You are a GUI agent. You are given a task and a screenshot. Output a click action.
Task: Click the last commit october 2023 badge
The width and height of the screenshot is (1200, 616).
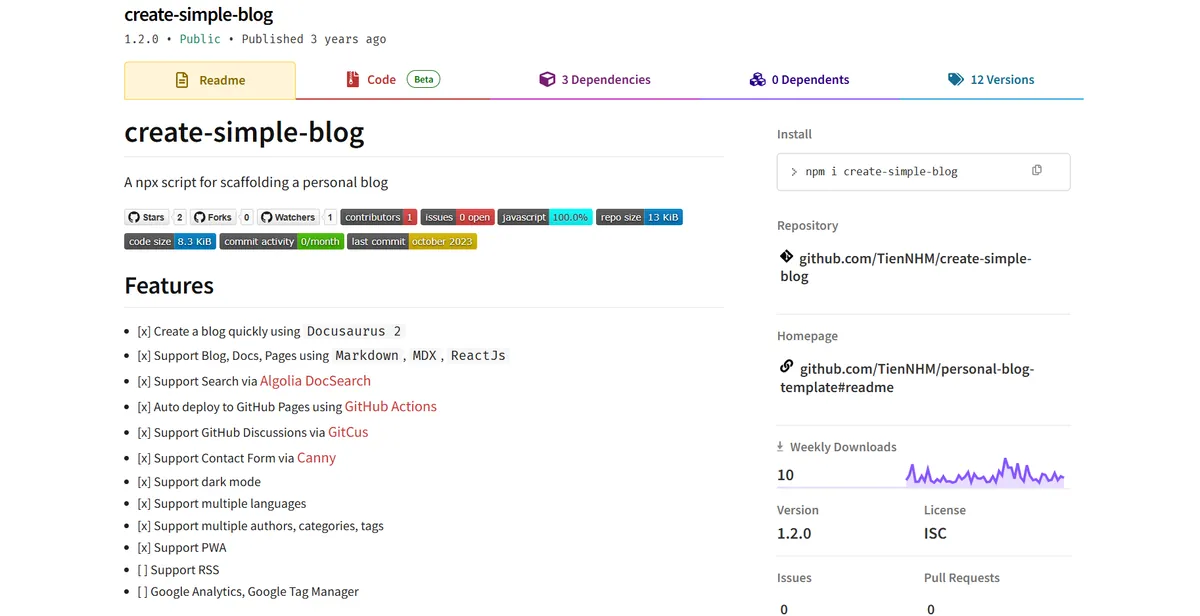pos(412,241)
